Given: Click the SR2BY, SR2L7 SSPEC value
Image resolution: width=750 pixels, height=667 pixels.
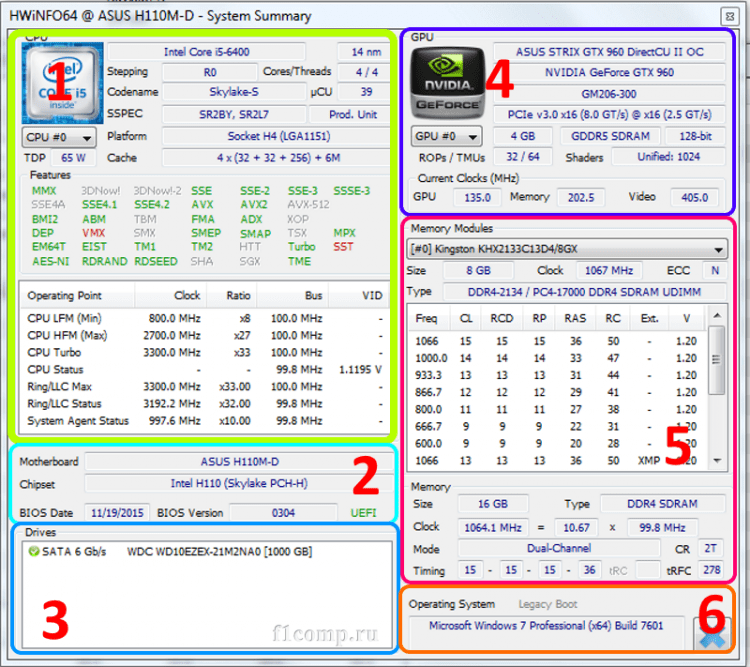Looking at the screenshot, I should click(x=234, y=115).
